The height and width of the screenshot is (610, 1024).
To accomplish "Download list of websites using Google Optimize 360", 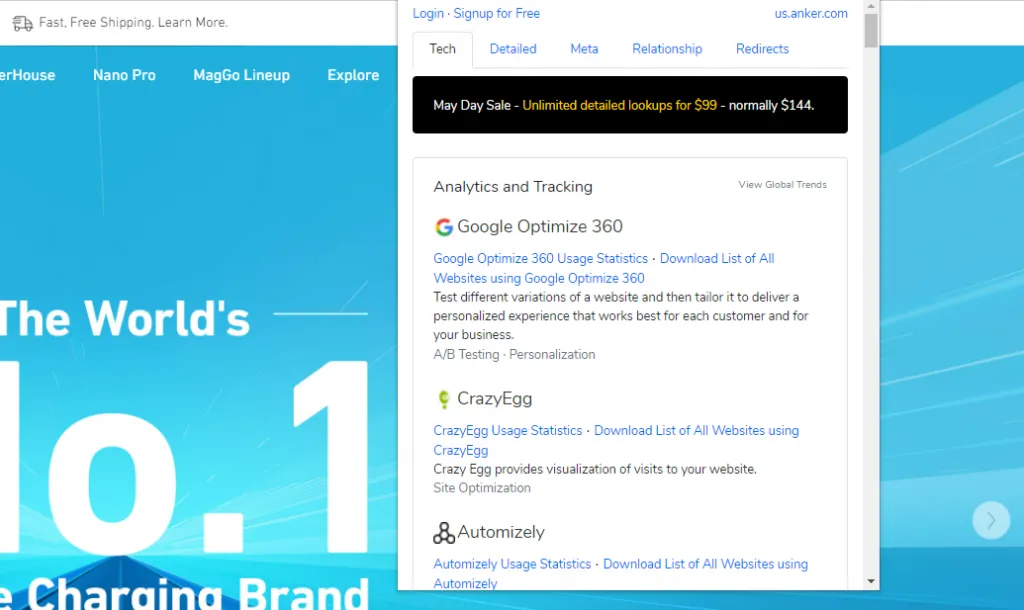I will (604, 268).
